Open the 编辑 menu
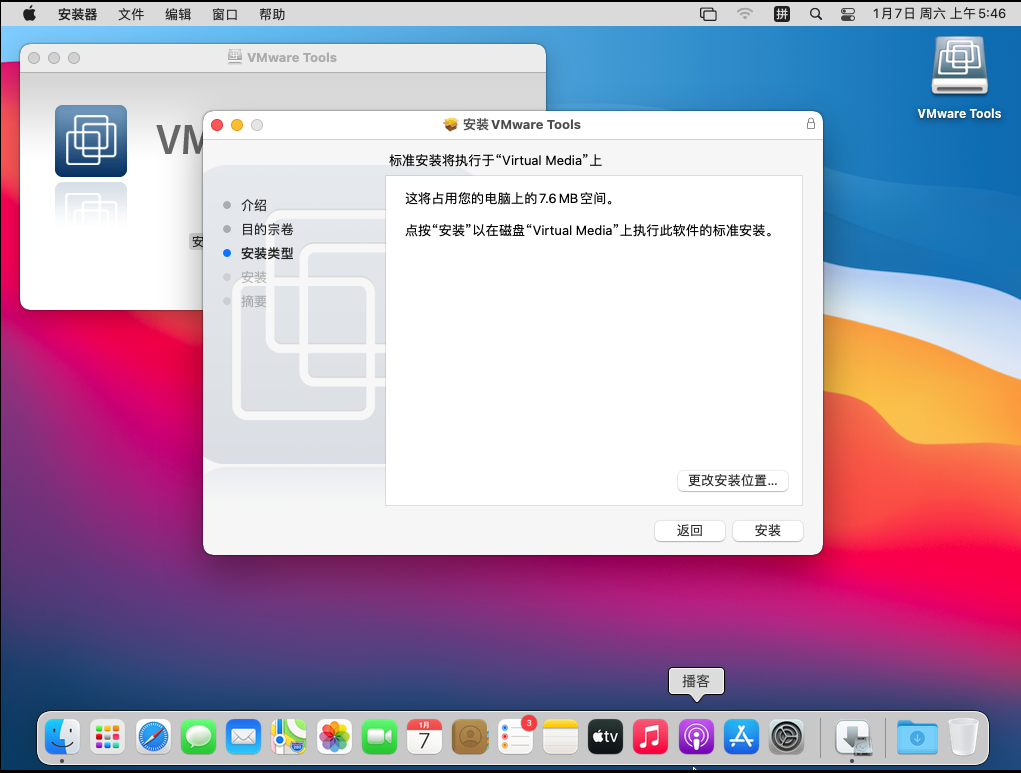The image size is (1021, 773). coord(178,14)
